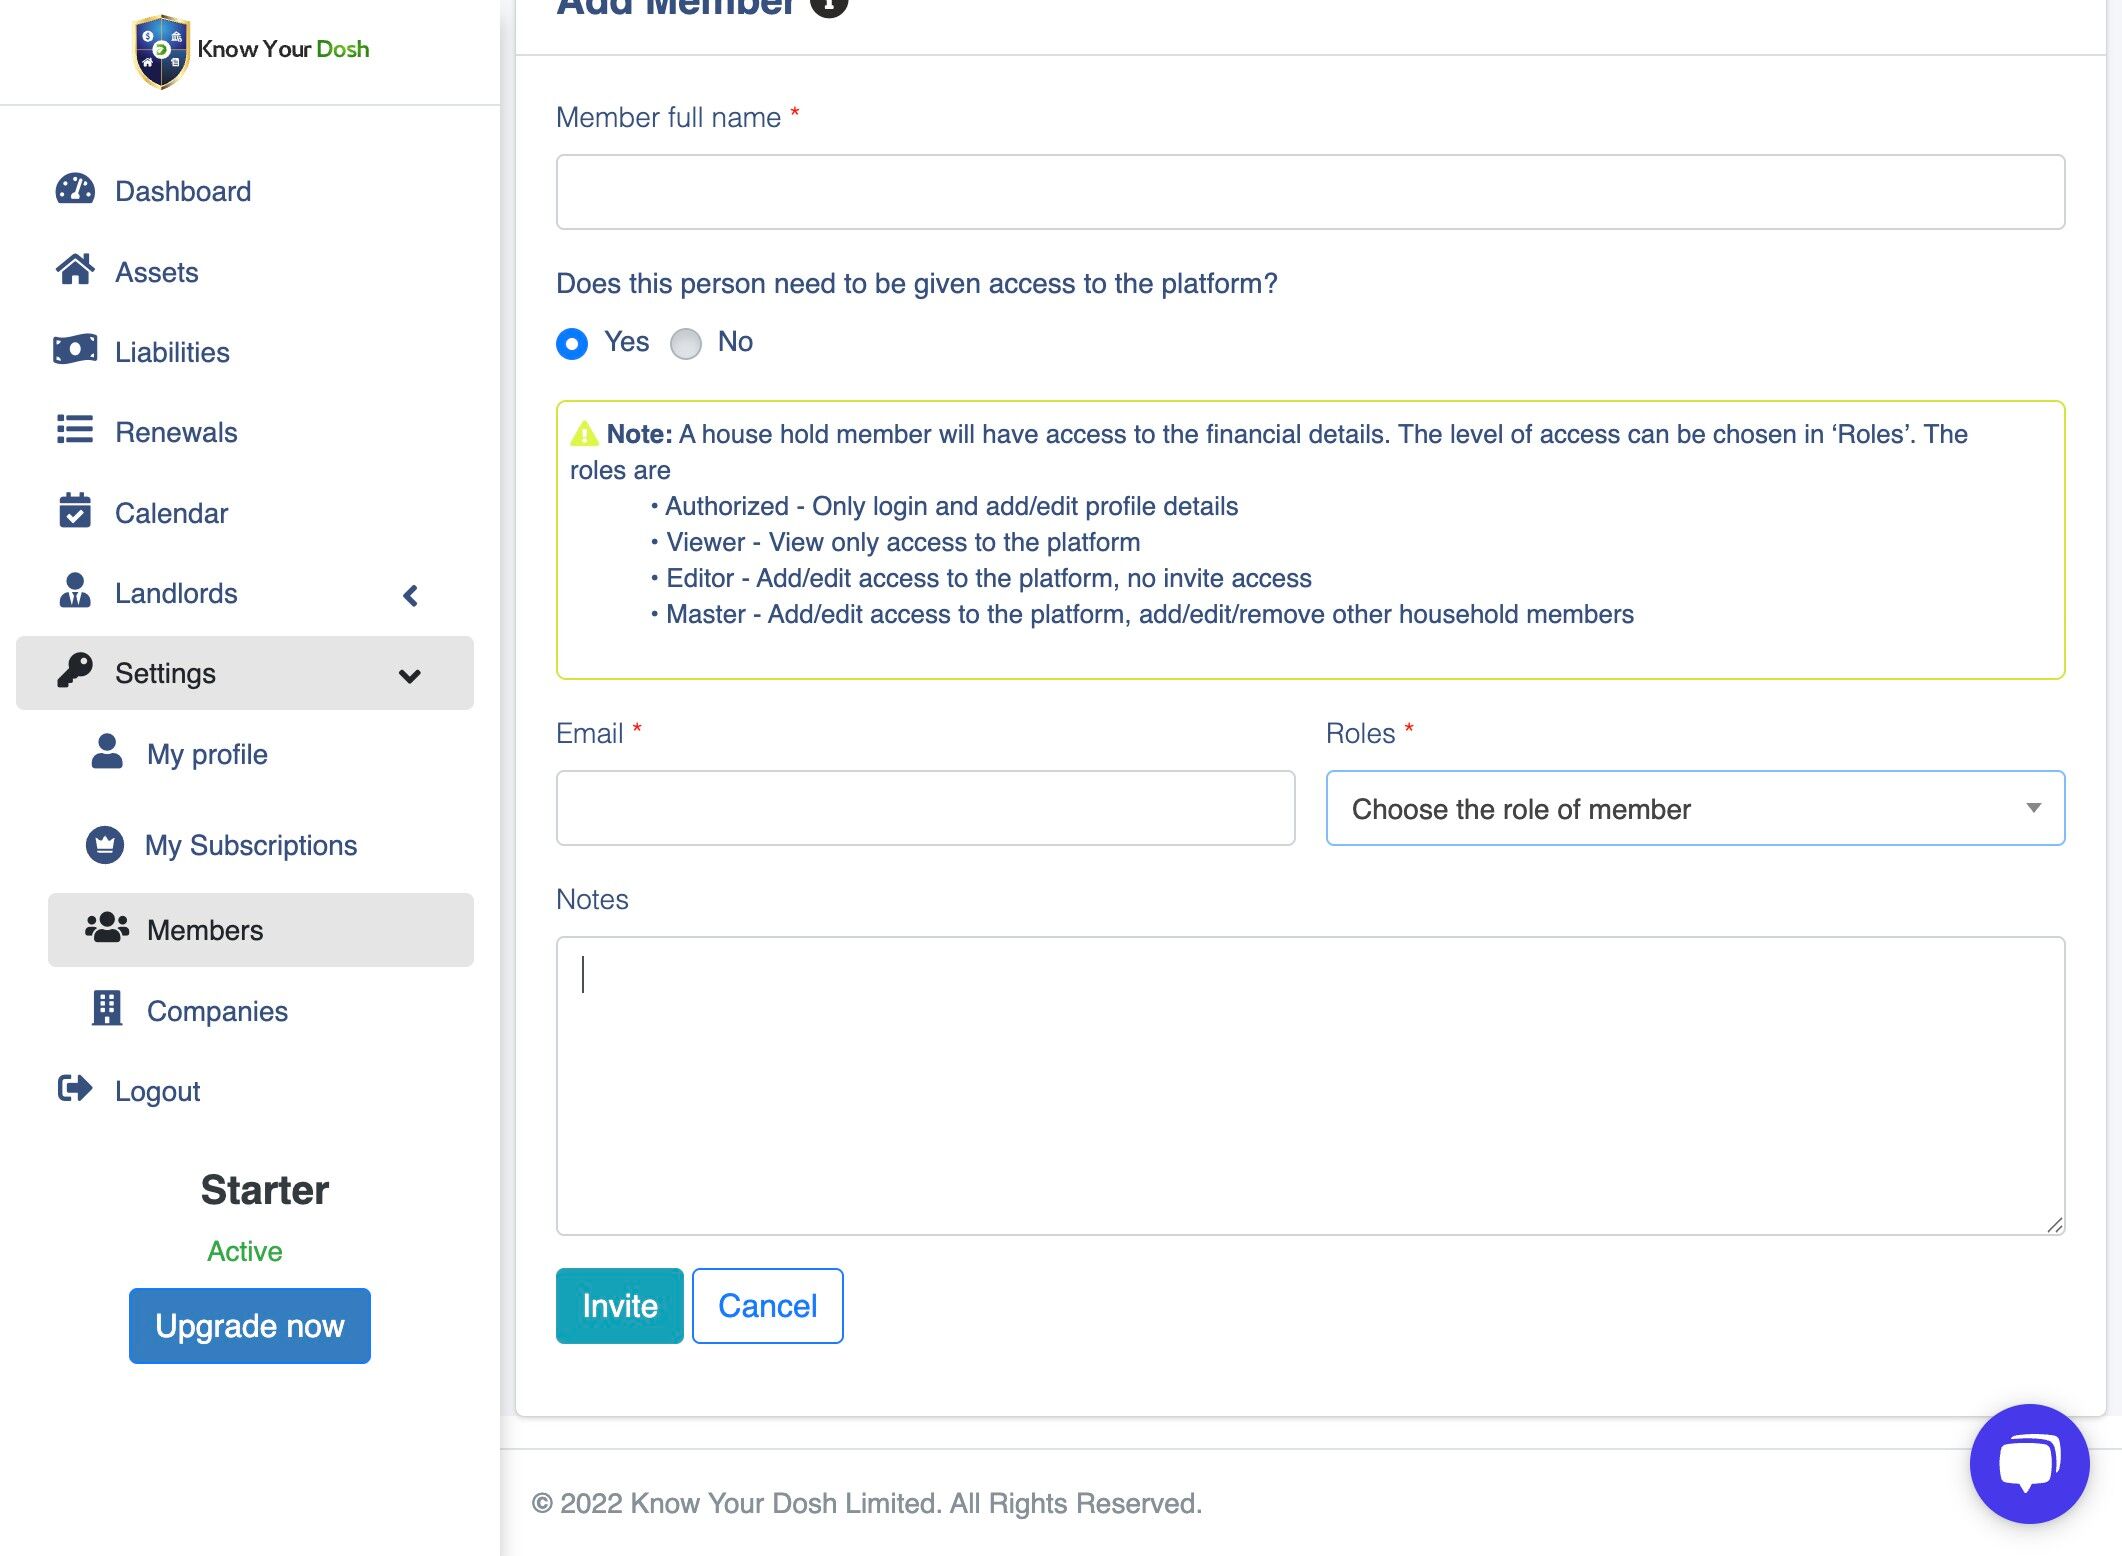Viewport: 2122px width, 1556px height.
Task: Collapse the Settings menu chevron
Action: (409, 676)
